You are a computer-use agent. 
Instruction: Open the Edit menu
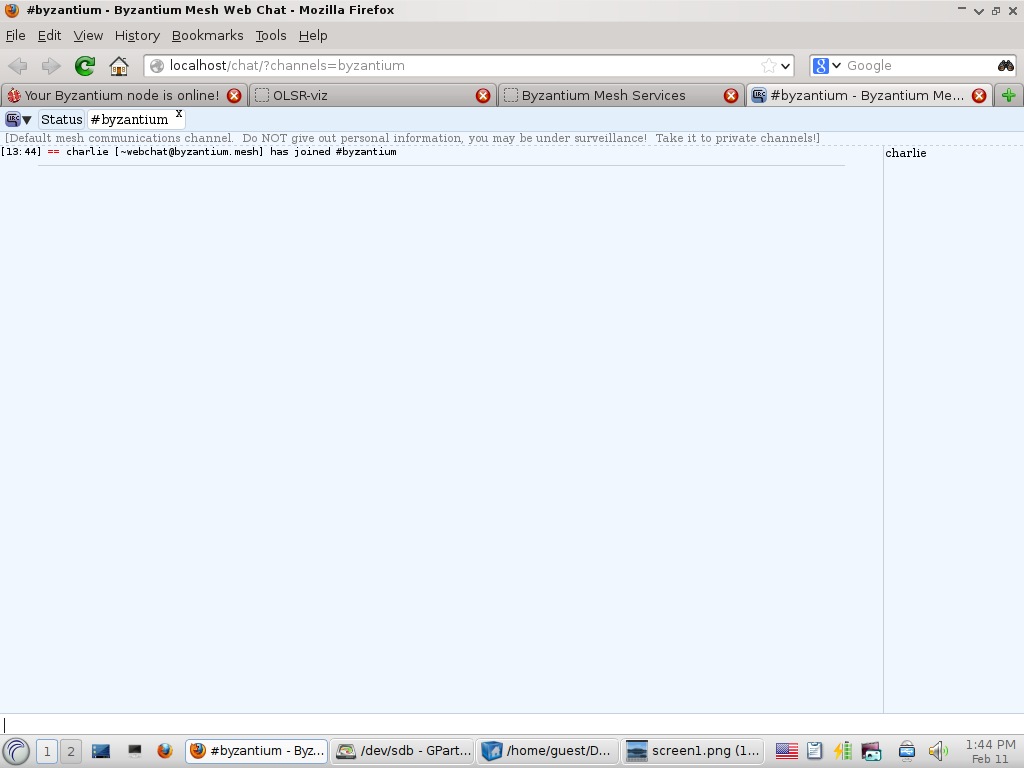pyautogui.click(x=50, y=35)
